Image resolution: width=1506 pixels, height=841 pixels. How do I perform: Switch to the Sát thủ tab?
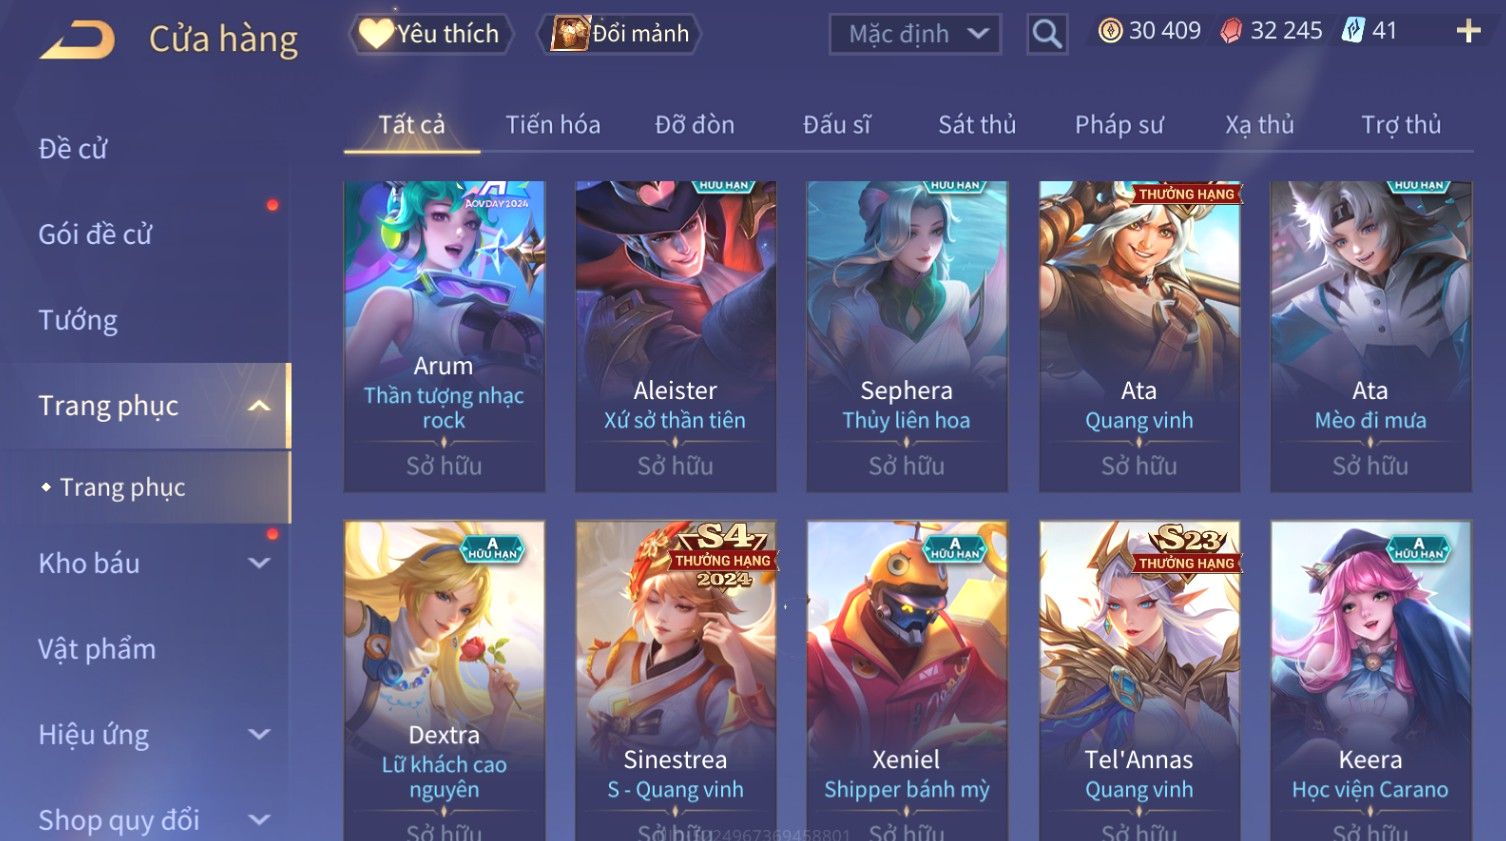point(977,125)
